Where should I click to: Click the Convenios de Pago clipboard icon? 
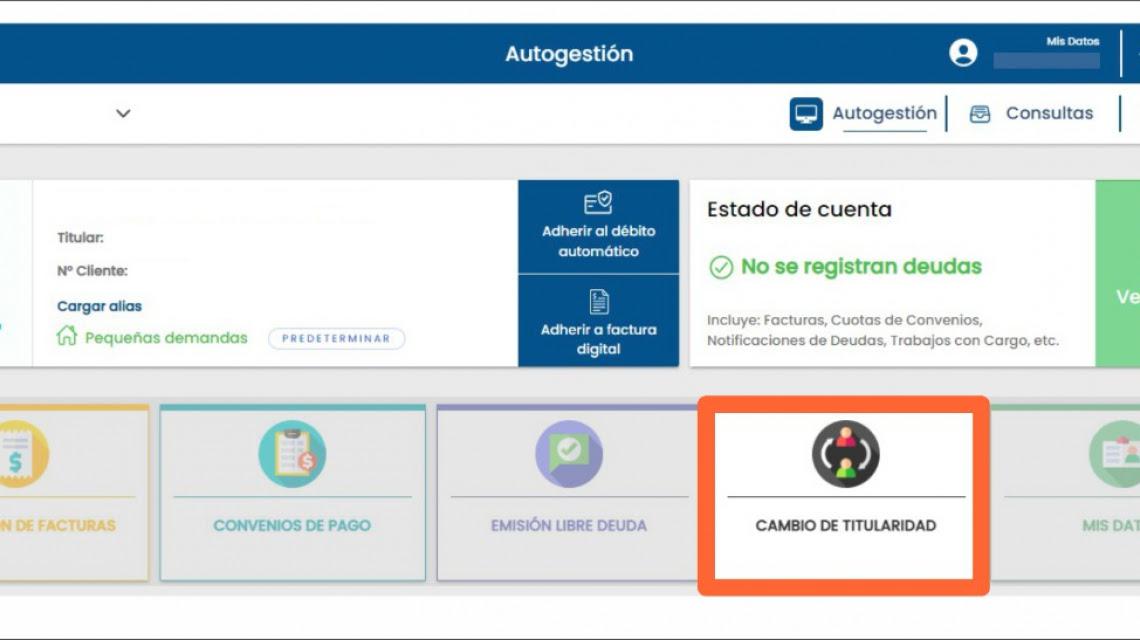(292, 454)
